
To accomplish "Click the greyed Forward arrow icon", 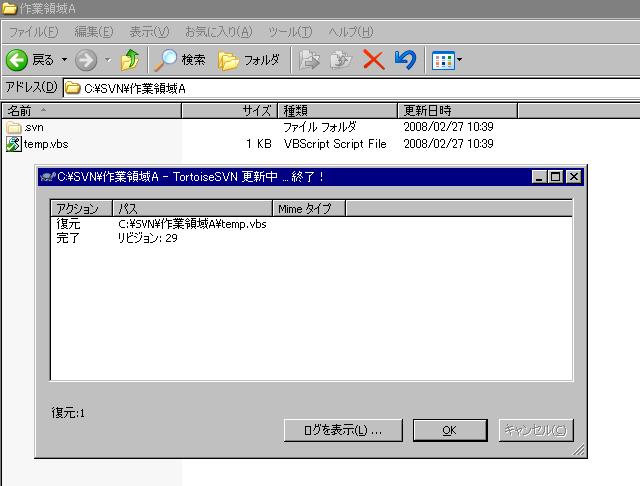I will [x=86, y=60].
